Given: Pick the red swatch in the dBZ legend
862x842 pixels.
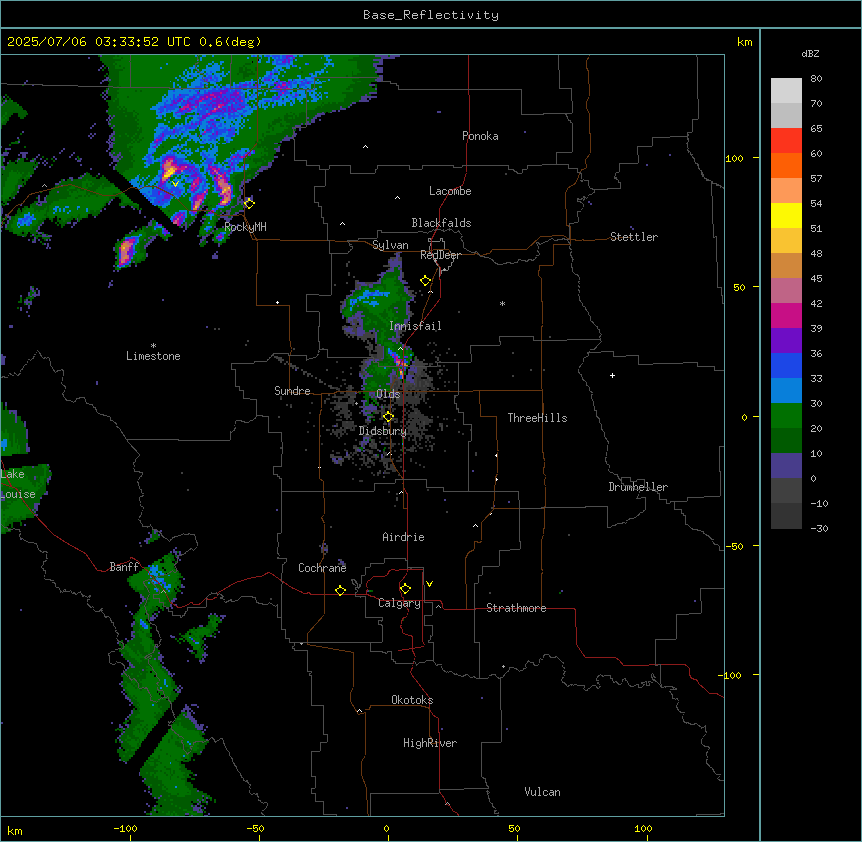Looking at the screenshot, I should click(x=786, y=140).
